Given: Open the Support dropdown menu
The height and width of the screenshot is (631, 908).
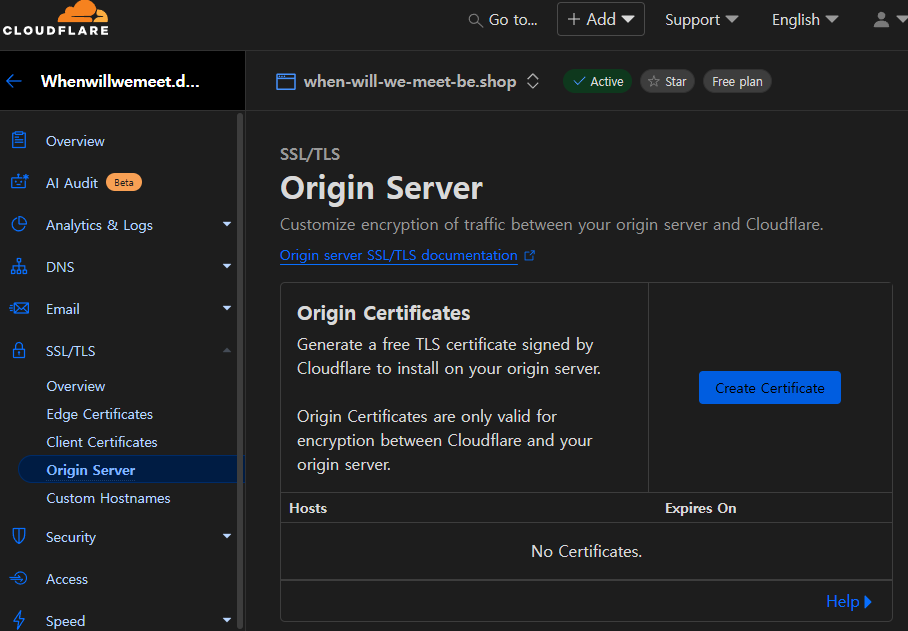Looking at the screenshot, I should point(701,20).
